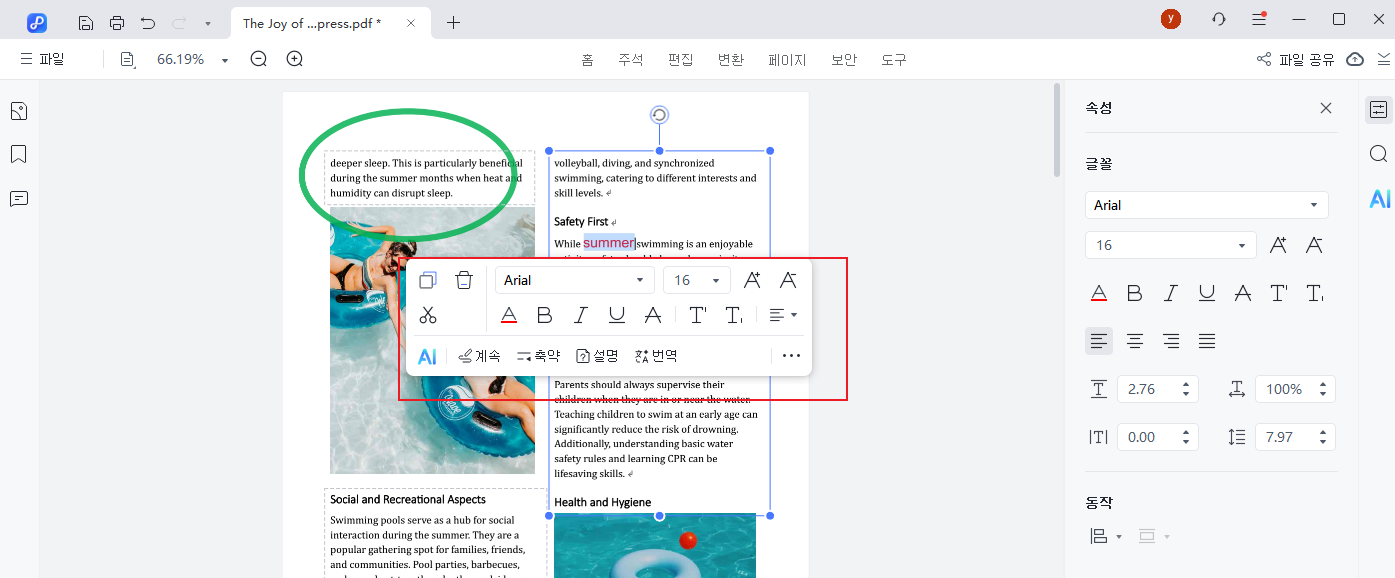Expand the Arial font dropdown in properties panel
Viewport: 1395px width, 578px height.
click(x=1314, y=205)
